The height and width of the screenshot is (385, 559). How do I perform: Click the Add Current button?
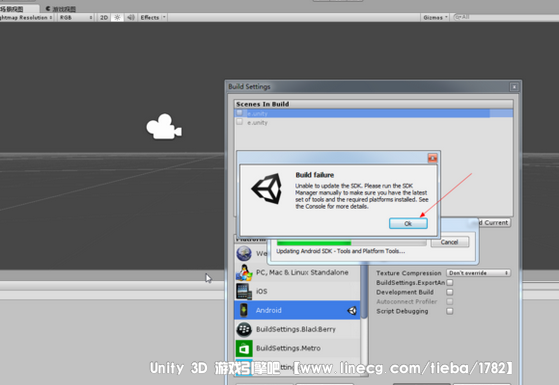[493, 222]
